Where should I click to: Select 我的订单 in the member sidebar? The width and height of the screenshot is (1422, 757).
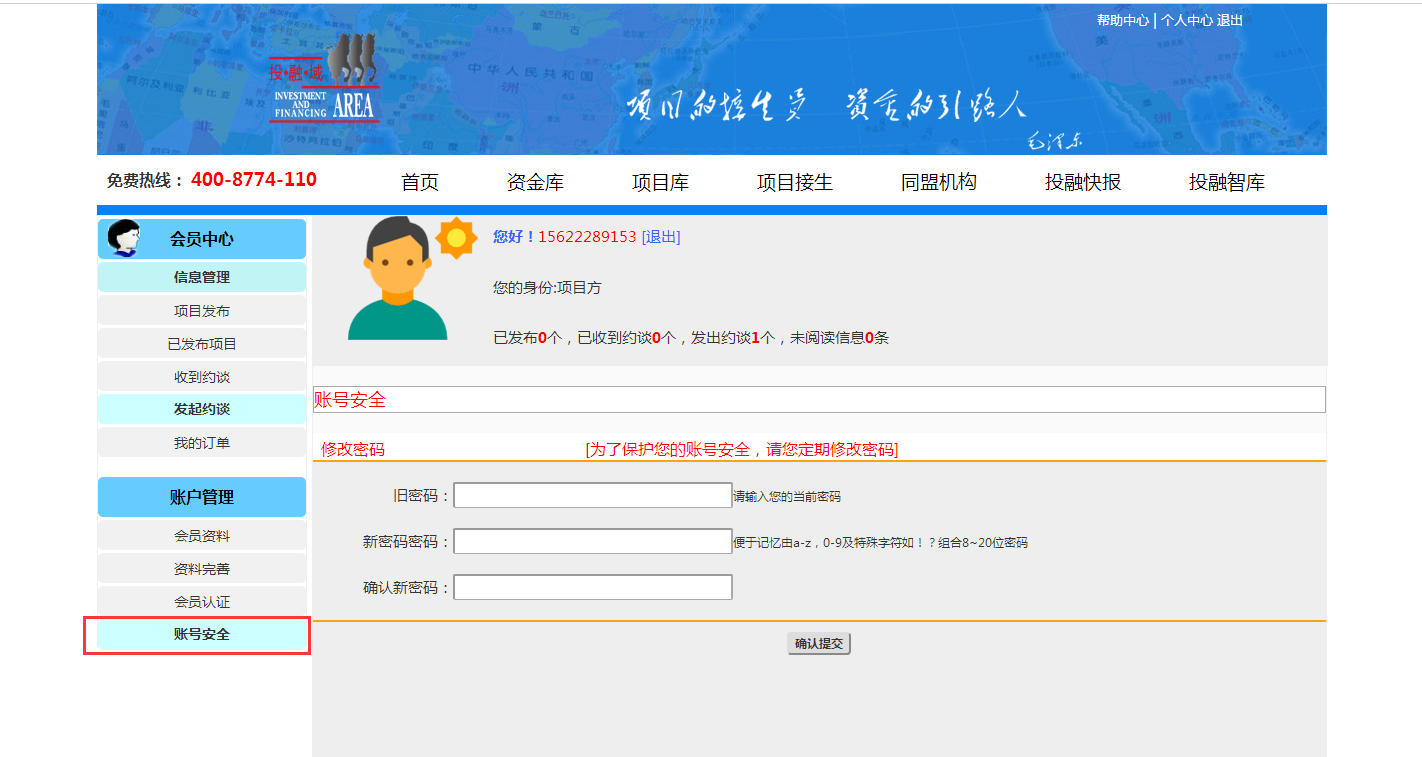pyautogui.click(x=201, y=441)
